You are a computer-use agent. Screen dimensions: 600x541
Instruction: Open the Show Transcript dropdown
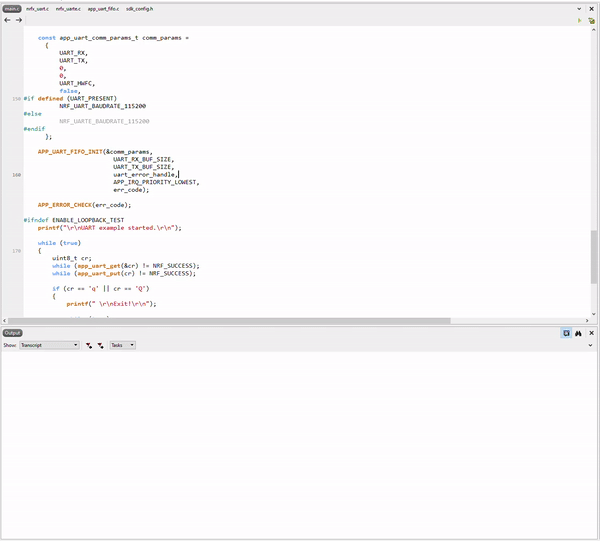[x=49, y=345]
